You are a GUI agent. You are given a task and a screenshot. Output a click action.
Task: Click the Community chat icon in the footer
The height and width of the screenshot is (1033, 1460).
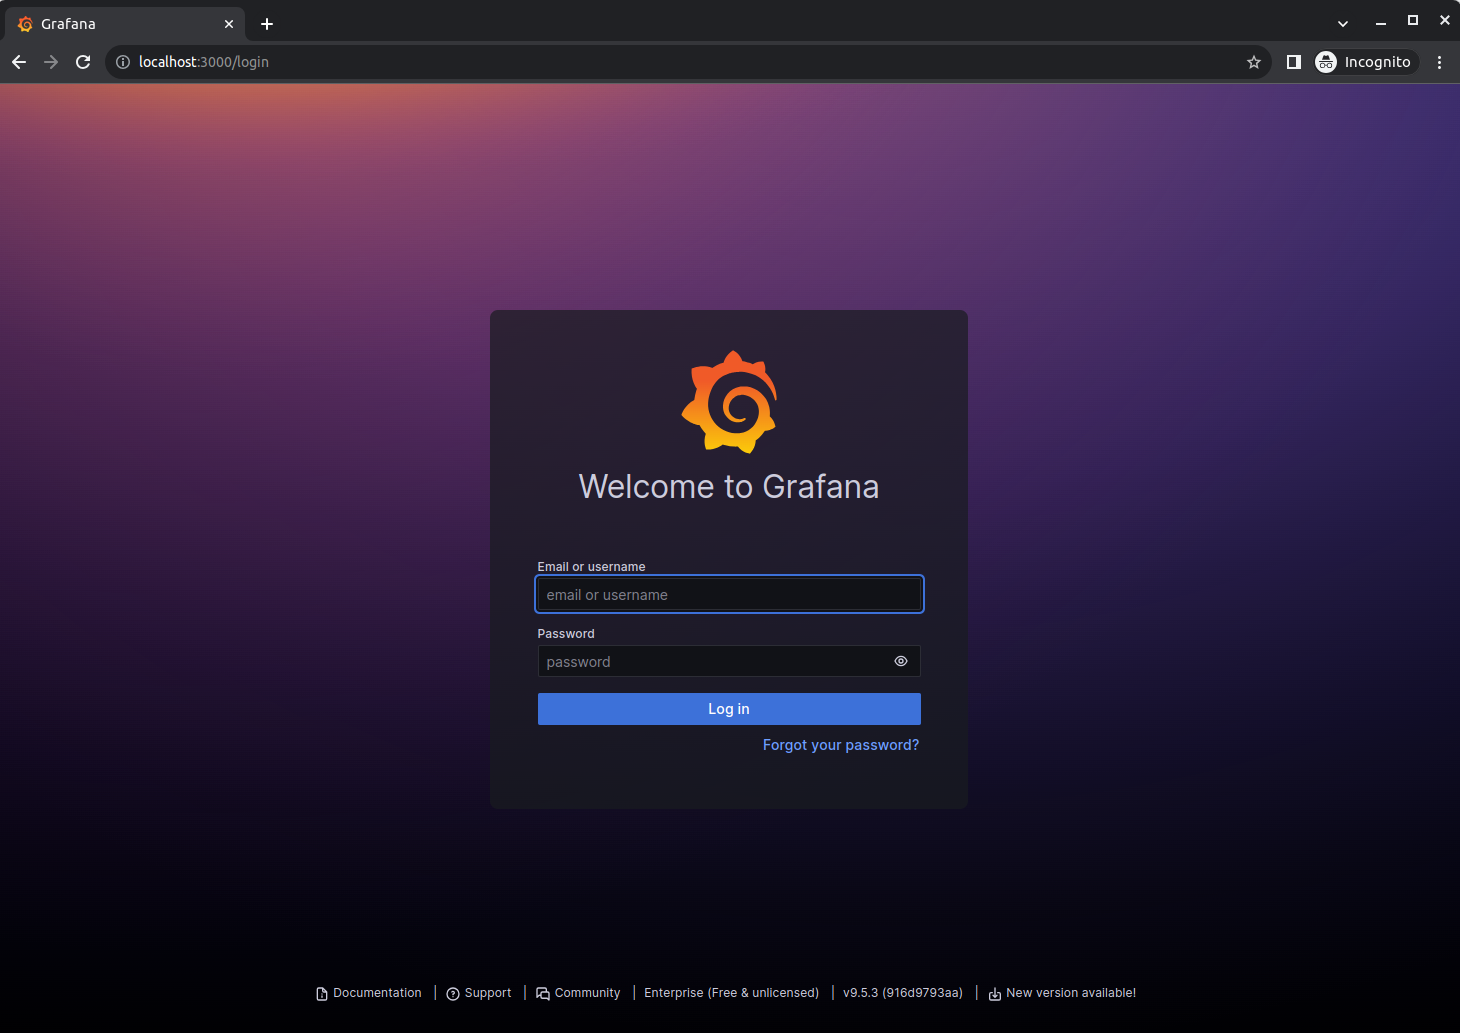click(542, 992)
